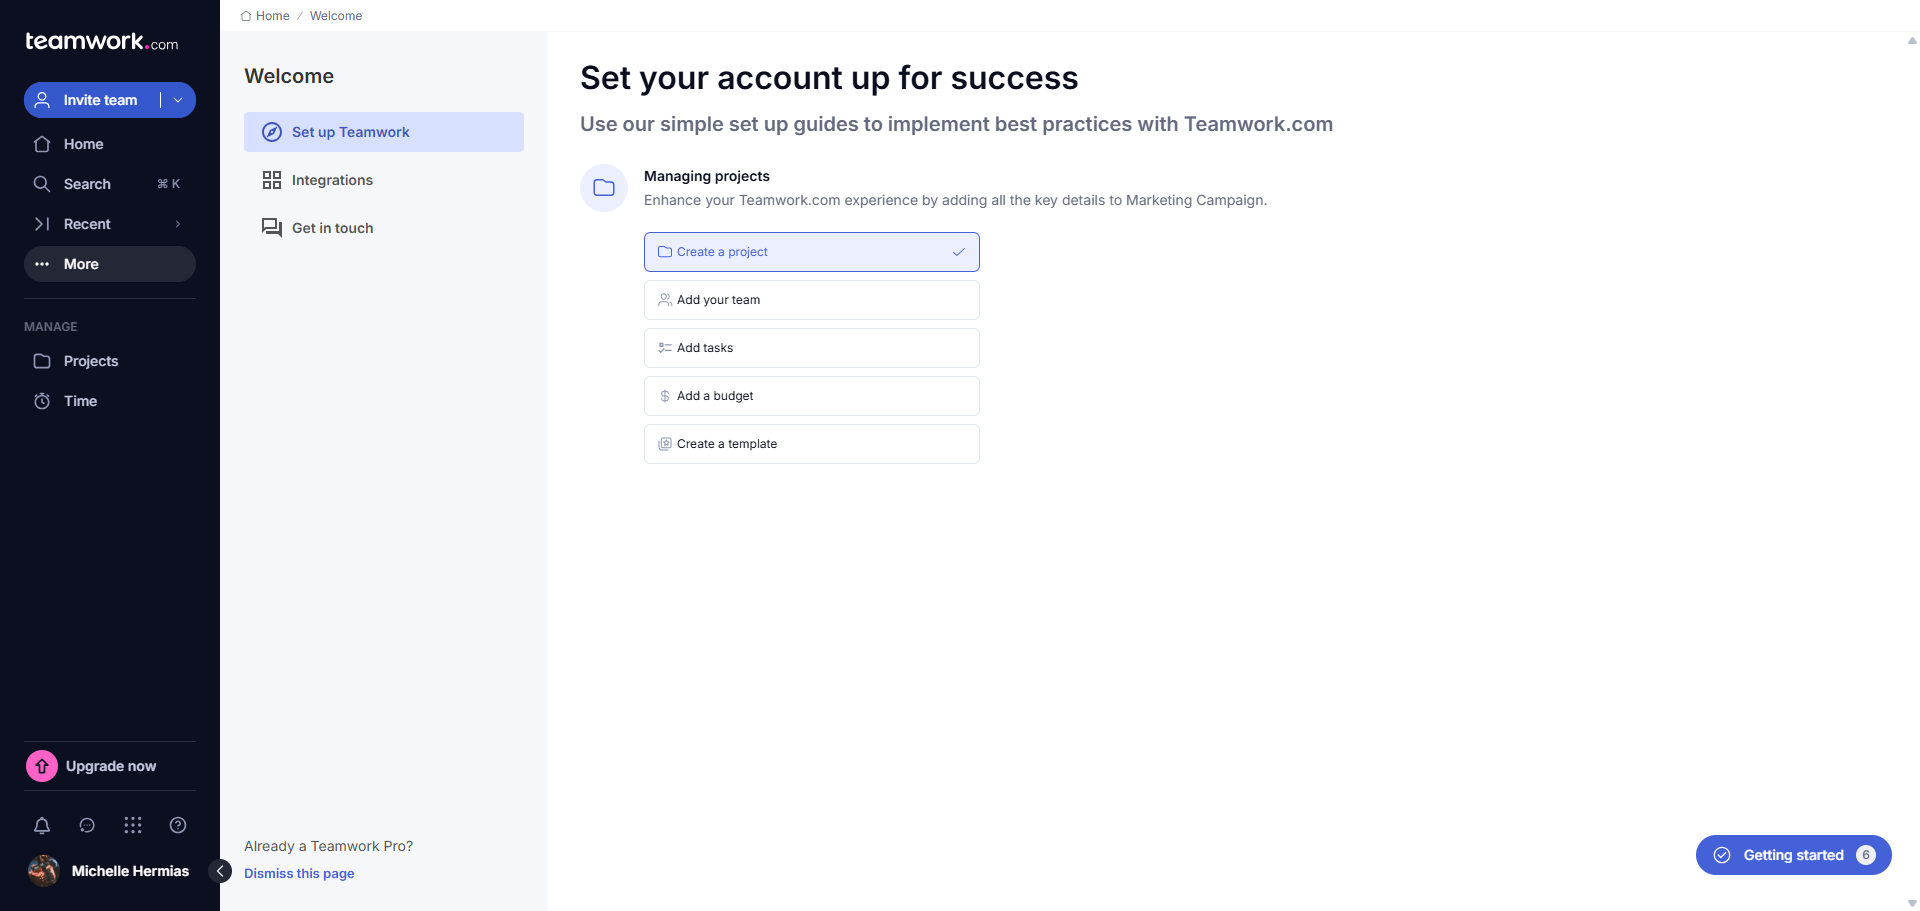Click the pink Upgrade now arrow icon

click(x=42, y=766)
